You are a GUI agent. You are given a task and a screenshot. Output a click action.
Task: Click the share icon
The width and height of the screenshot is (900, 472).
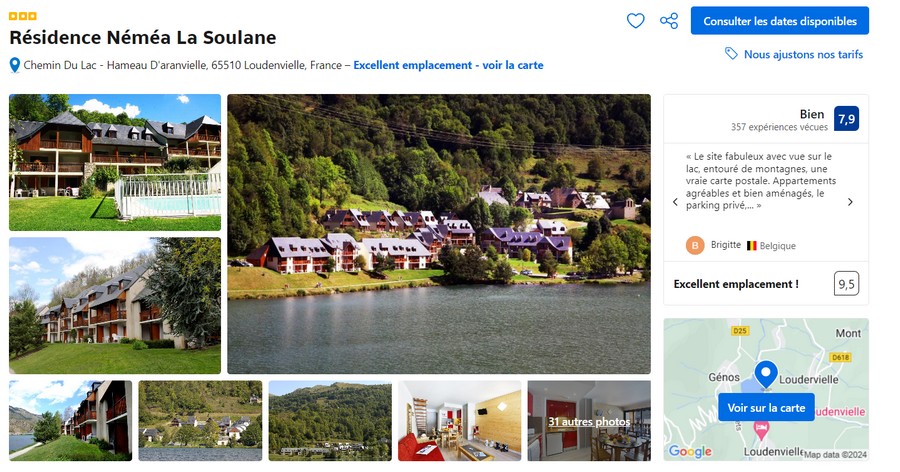pyautogui.click(x=669, y=21)
